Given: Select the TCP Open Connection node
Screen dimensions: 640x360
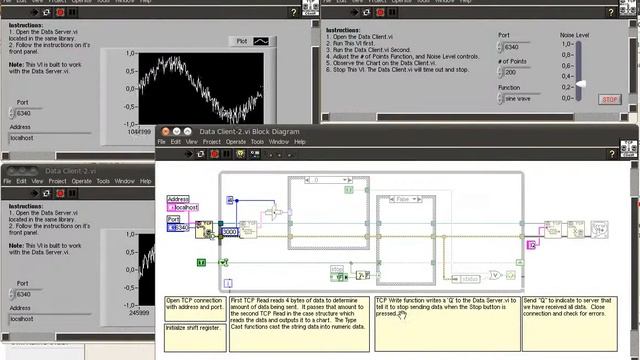Looking at the screenshot, I should [204, 229].
